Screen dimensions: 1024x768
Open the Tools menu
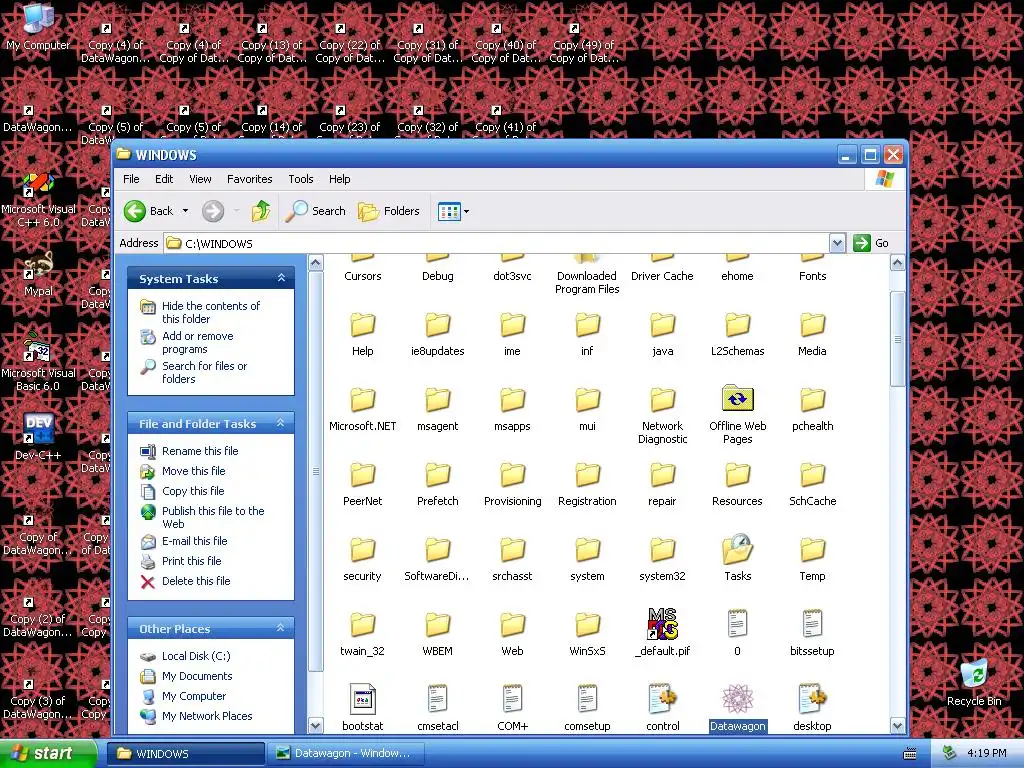(x=300, y=179)
